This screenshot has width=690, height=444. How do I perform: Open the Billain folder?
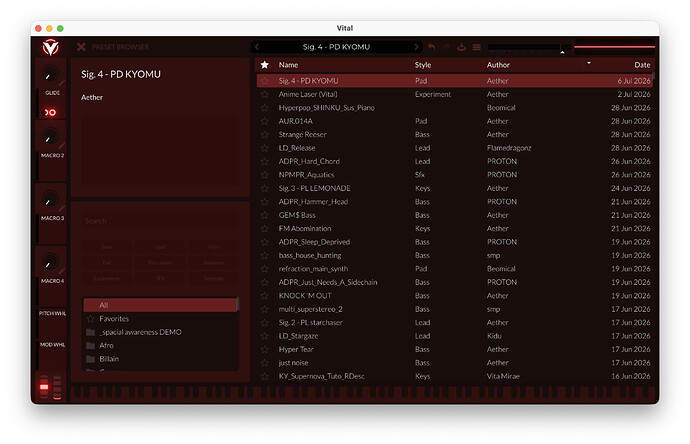160,359
